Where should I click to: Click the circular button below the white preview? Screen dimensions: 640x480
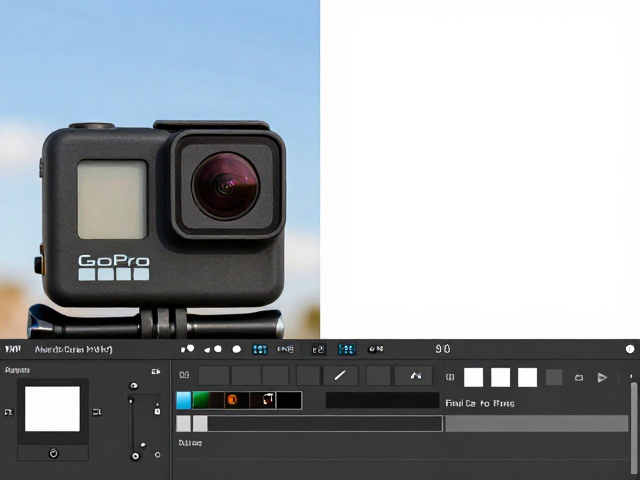coord(53,453)
